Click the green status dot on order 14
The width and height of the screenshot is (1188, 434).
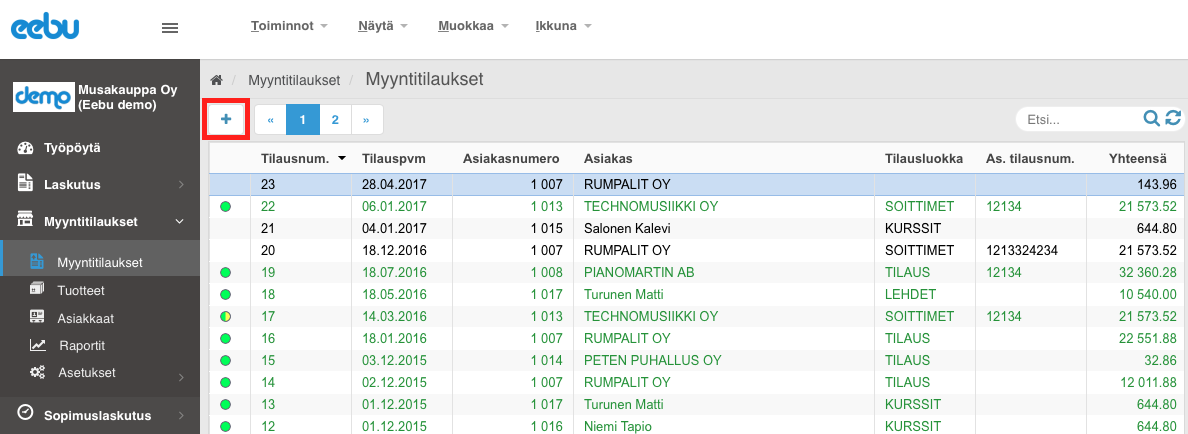[225, 382]
